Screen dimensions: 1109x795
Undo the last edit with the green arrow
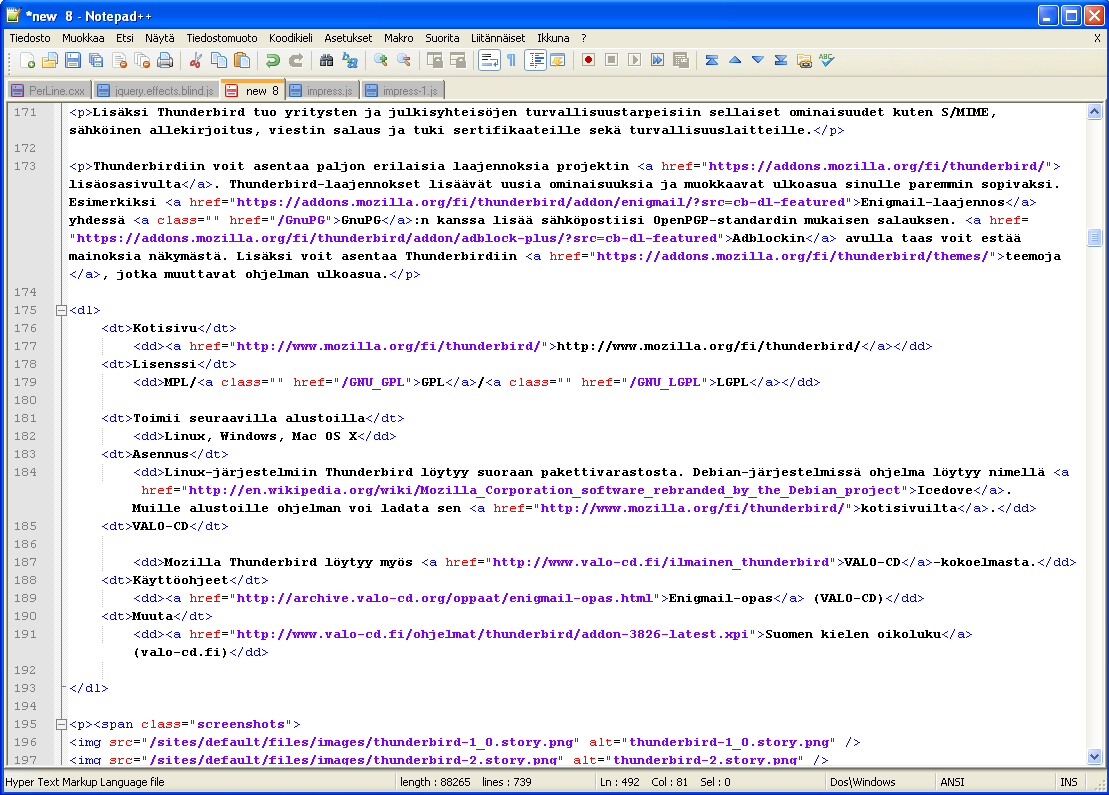pos(273,61)
